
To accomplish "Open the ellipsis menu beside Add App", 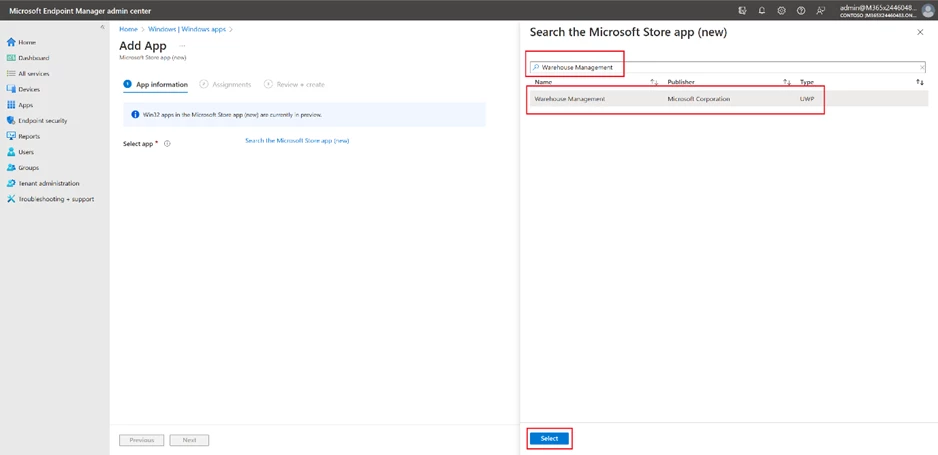I will (x=182, y=45).
